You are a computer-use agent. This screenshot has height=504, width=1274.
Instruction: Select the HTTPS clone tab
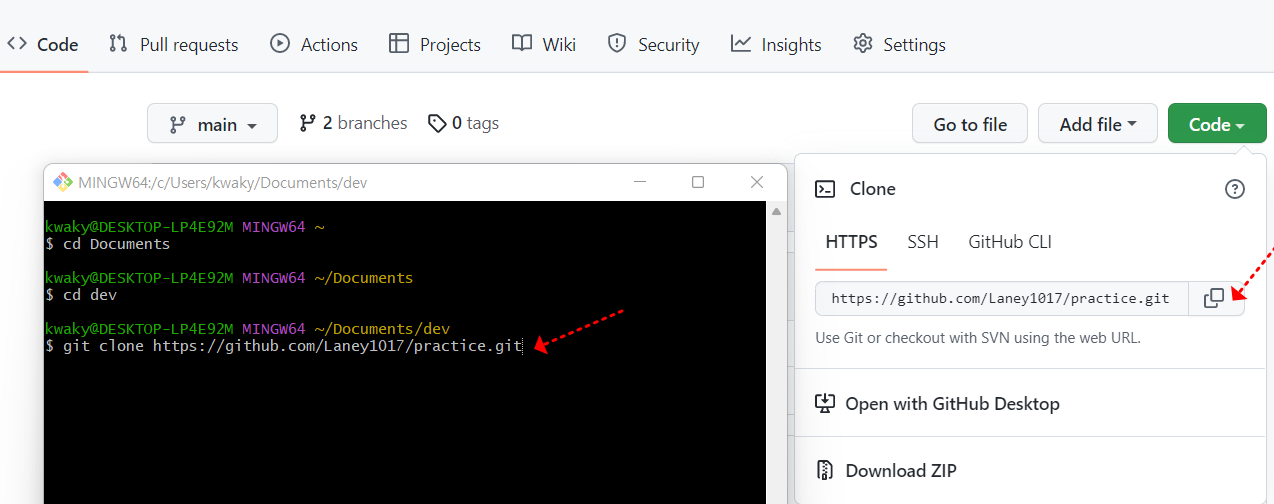[x=851, y=242]
